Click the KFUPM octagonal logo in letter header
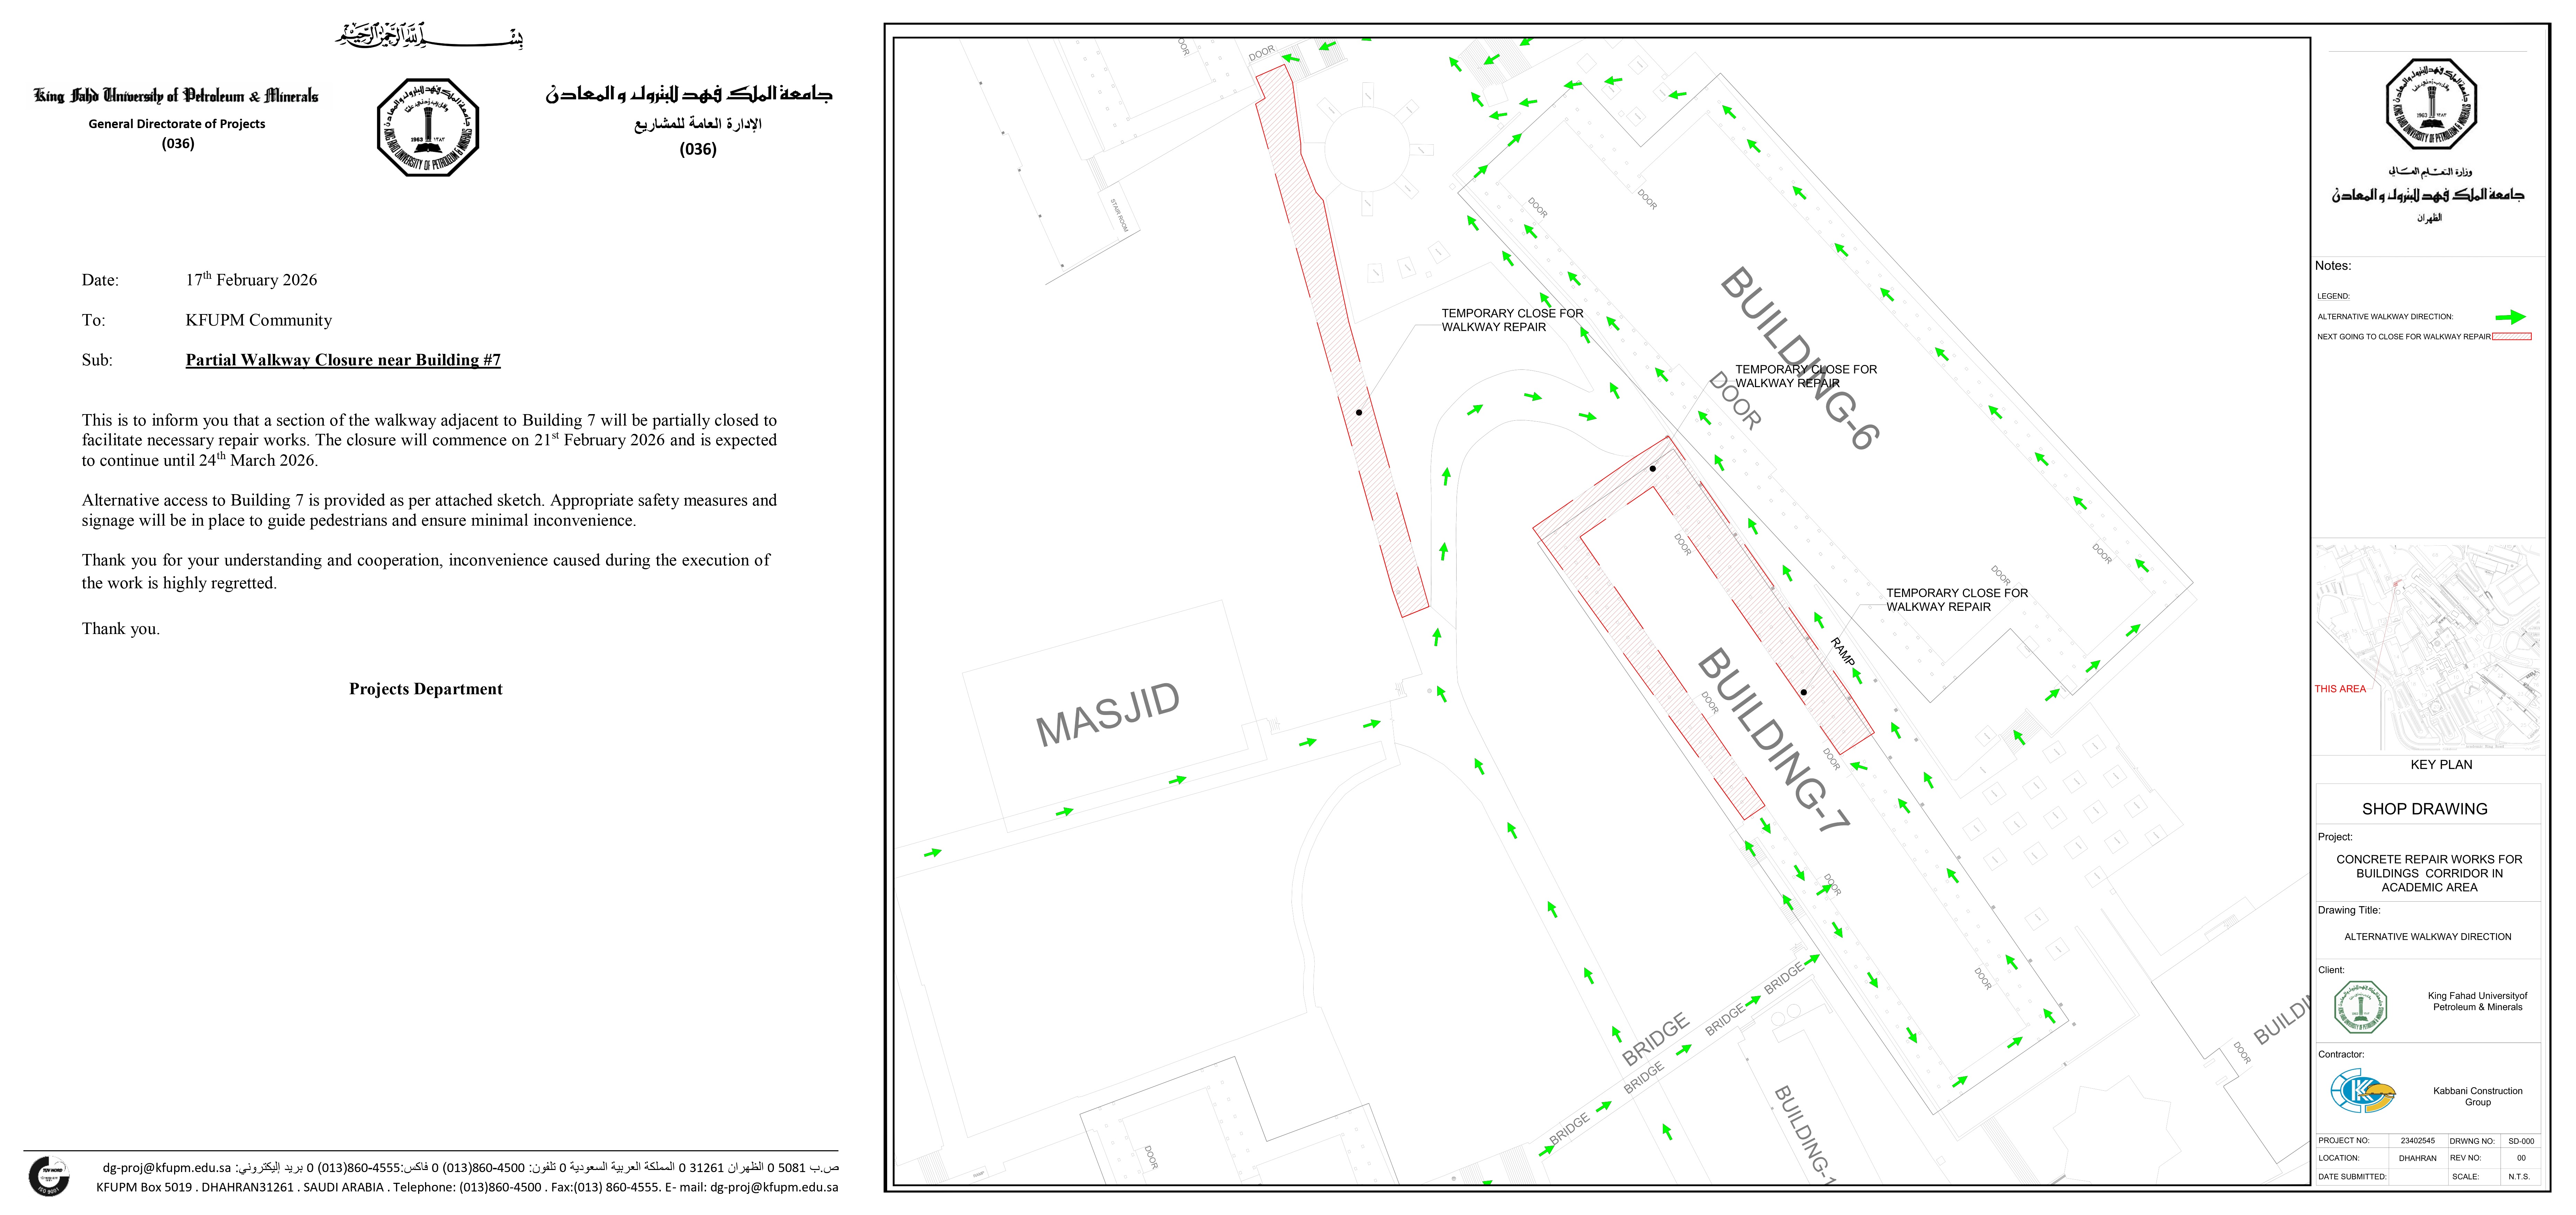The width and height of the screenshot is (2576, 1215). [x=428, y=127]
